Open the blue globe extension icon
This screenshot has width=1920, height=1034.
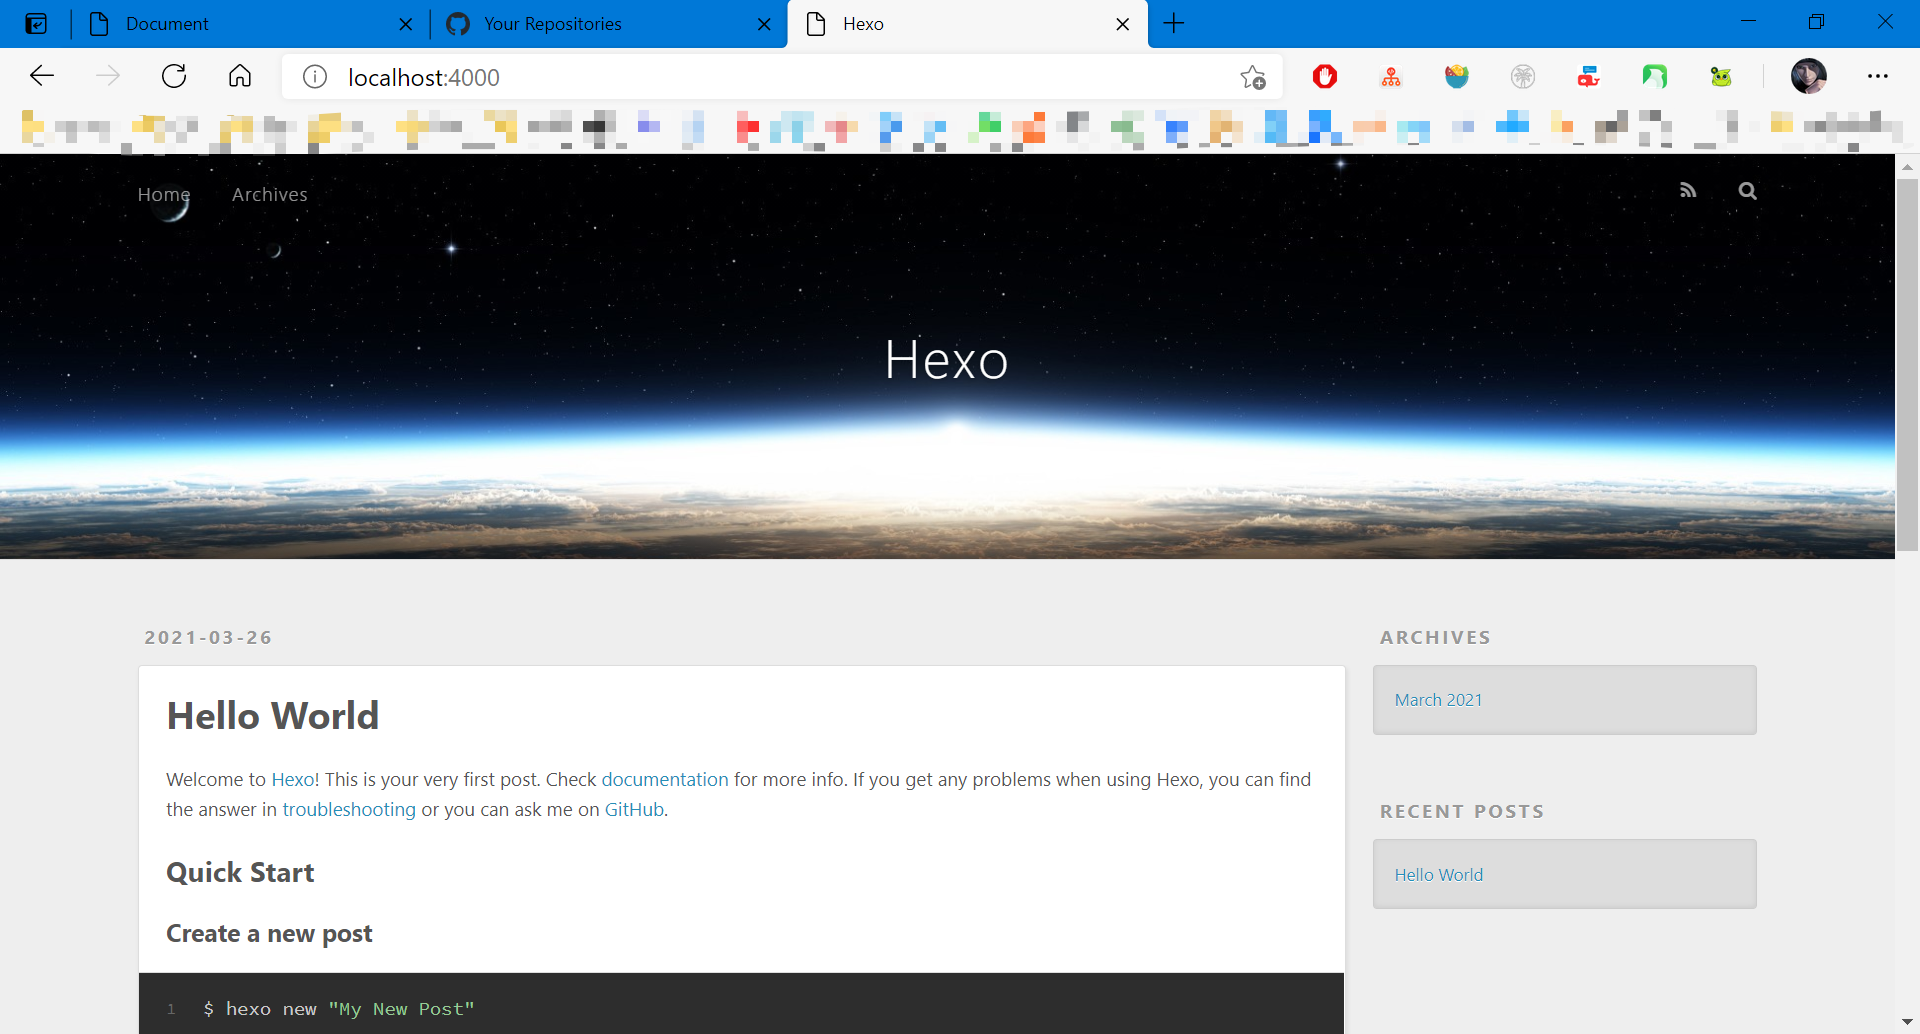pyautogui.click(x=1457, y=76)
